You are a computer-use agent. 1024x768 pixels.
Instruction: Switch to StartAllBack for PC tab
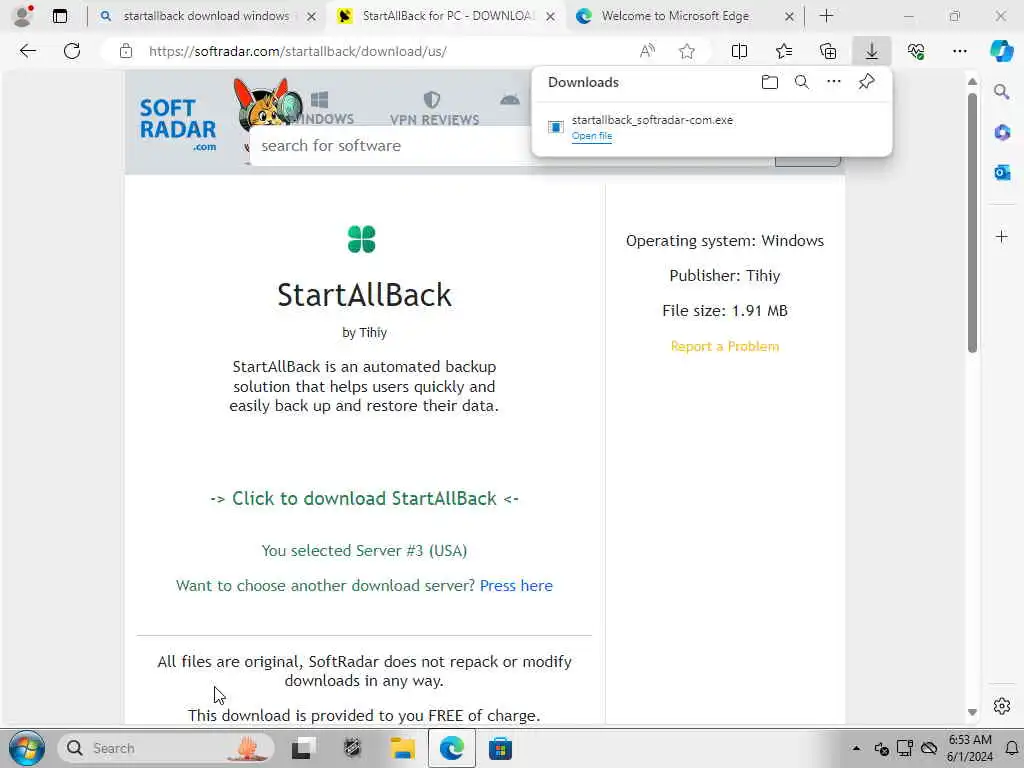[x=448, y=16]
